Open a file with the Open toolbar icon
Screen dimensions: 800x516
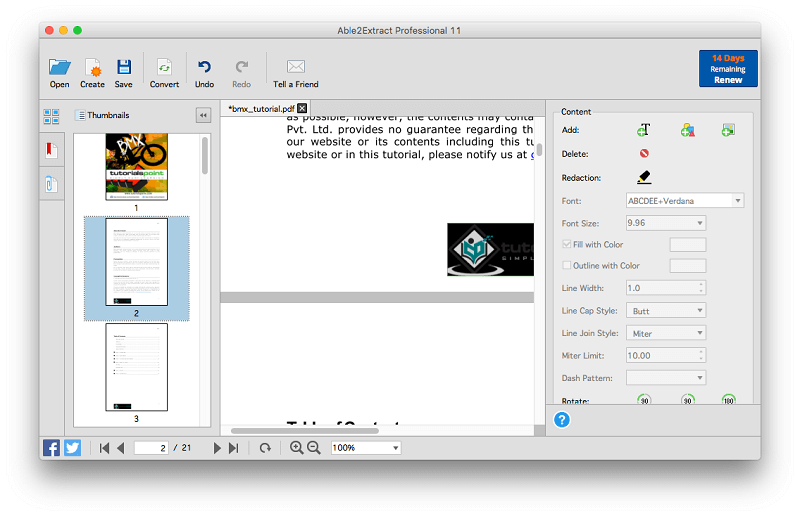coord(60,67)
